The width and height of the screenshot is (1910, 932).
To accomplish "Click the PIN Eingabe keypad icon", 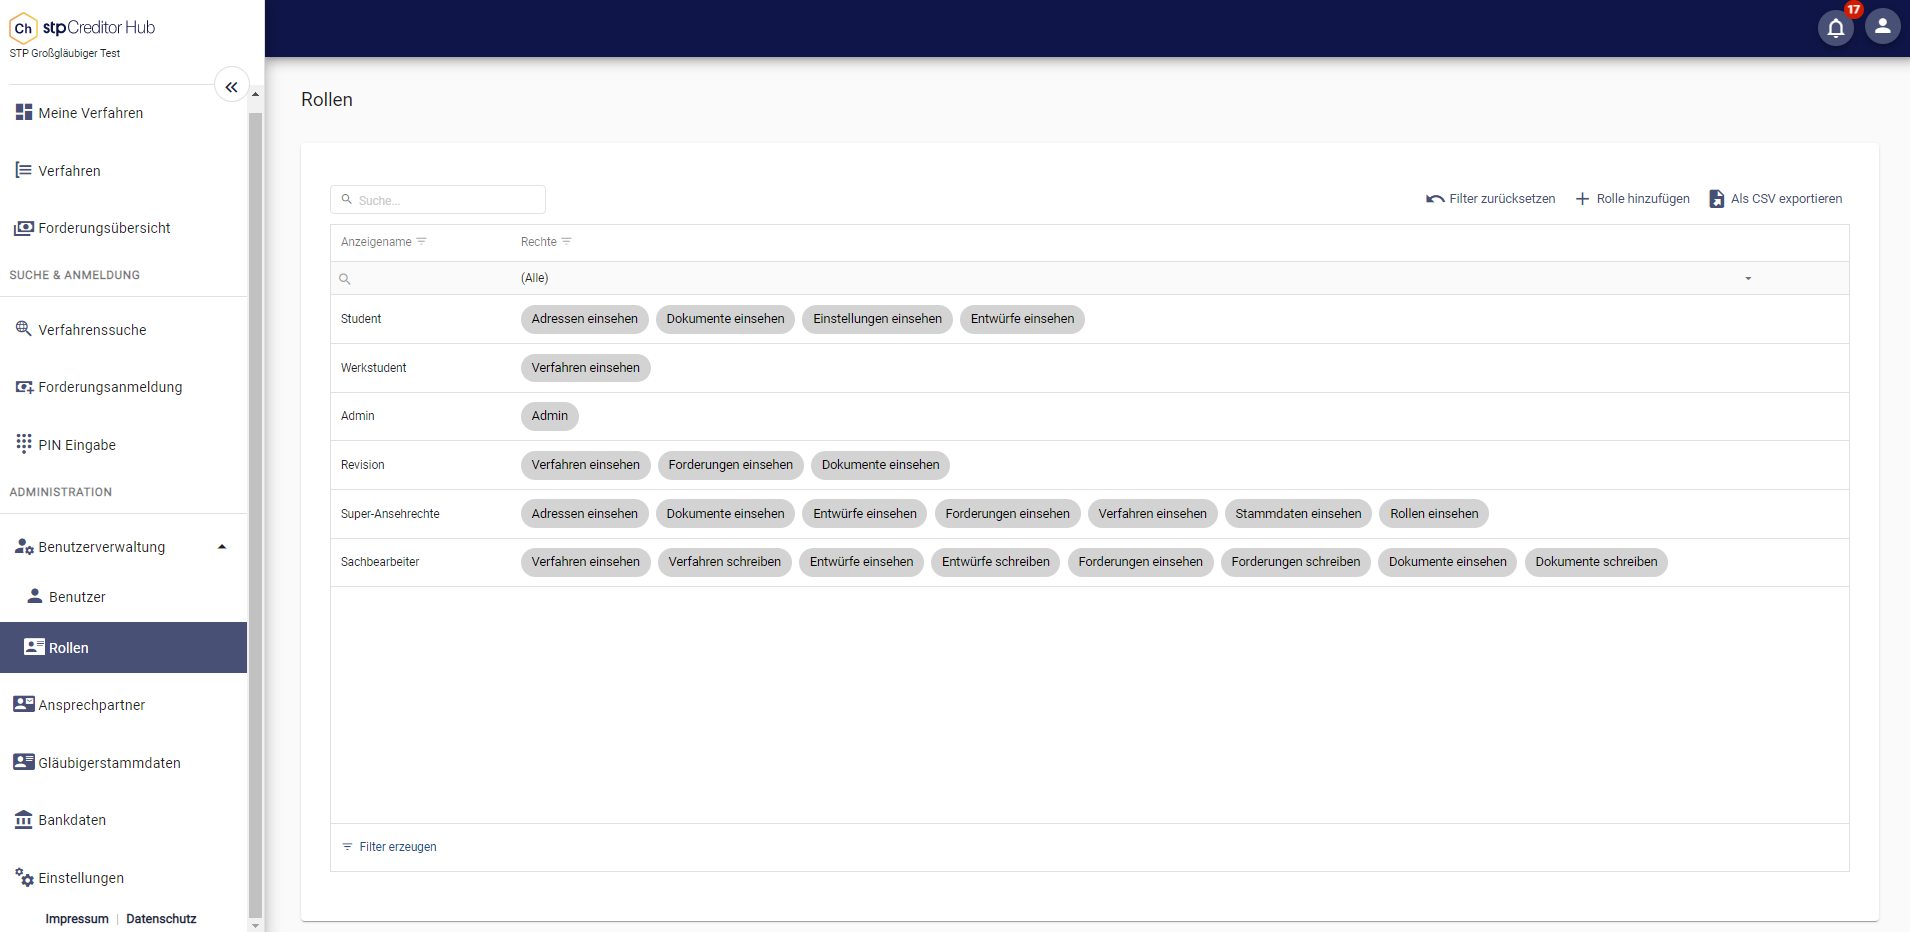I will click(x=24, y=444).
